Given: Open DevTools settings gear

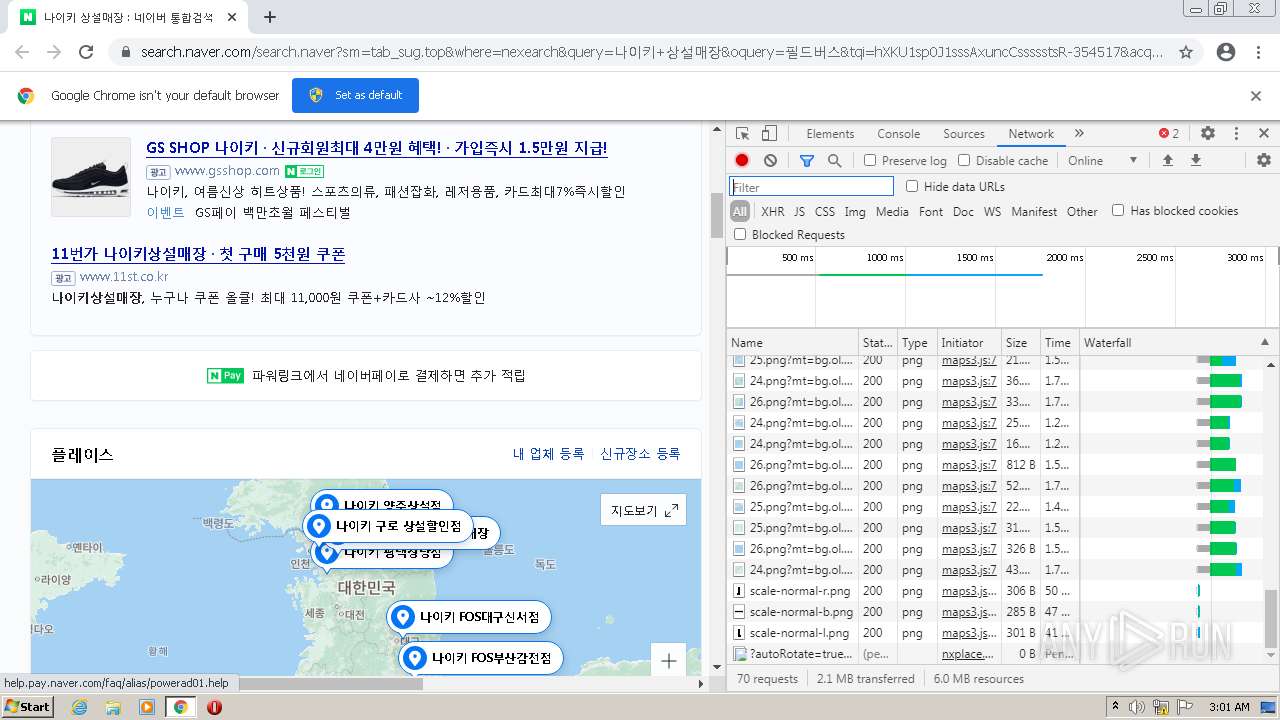Looking at the screenshot, I should tap(1208, 133).
